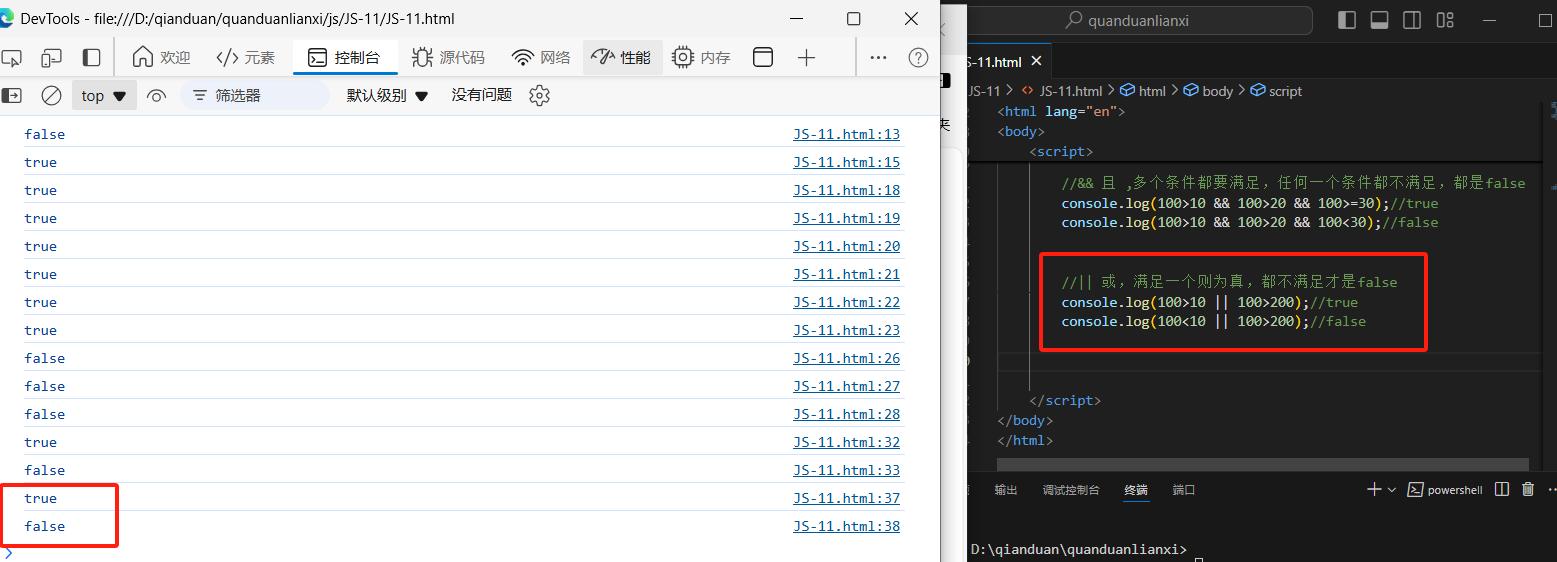1557x562 pixels.
Task: Switch to the 网络 tab
Action: [541, 57]
